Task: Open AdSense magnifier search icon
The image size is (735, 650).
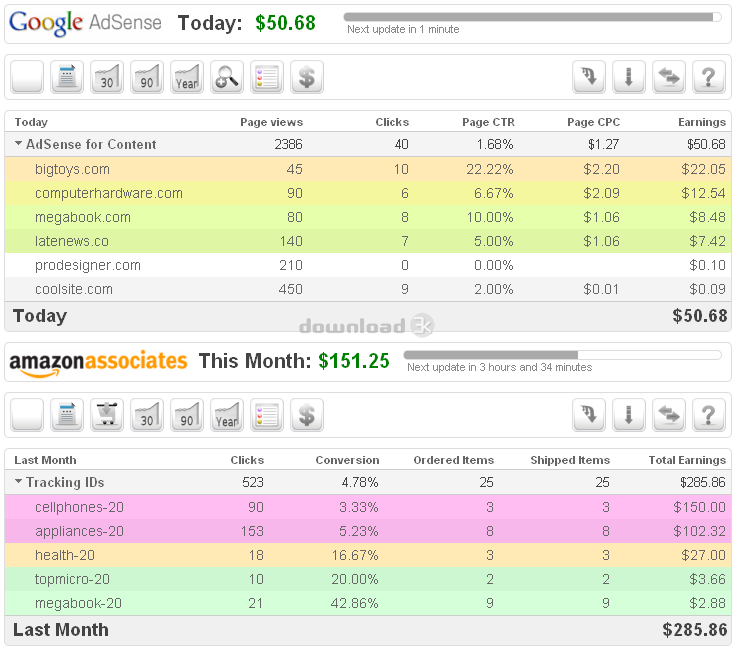Action: [x=227, y=76]
